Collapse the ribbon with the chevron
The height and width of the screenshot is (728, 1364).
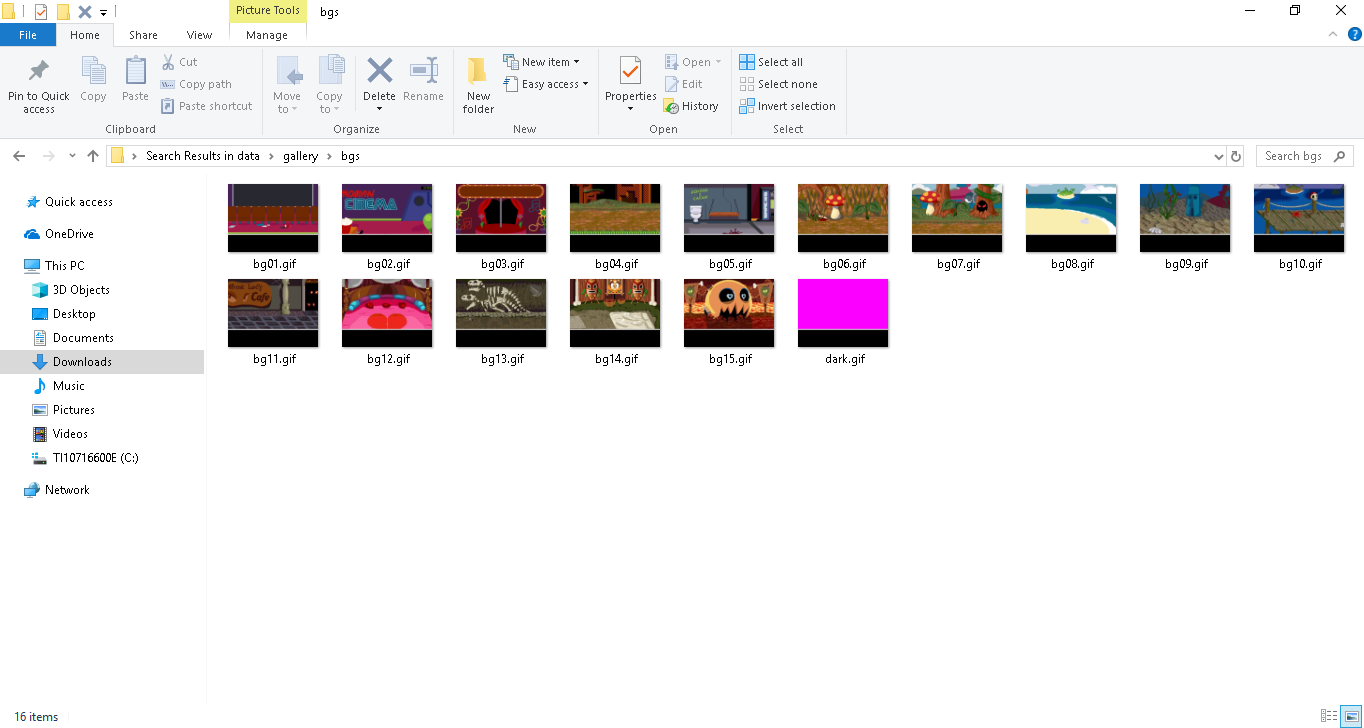pos(1332,35)
